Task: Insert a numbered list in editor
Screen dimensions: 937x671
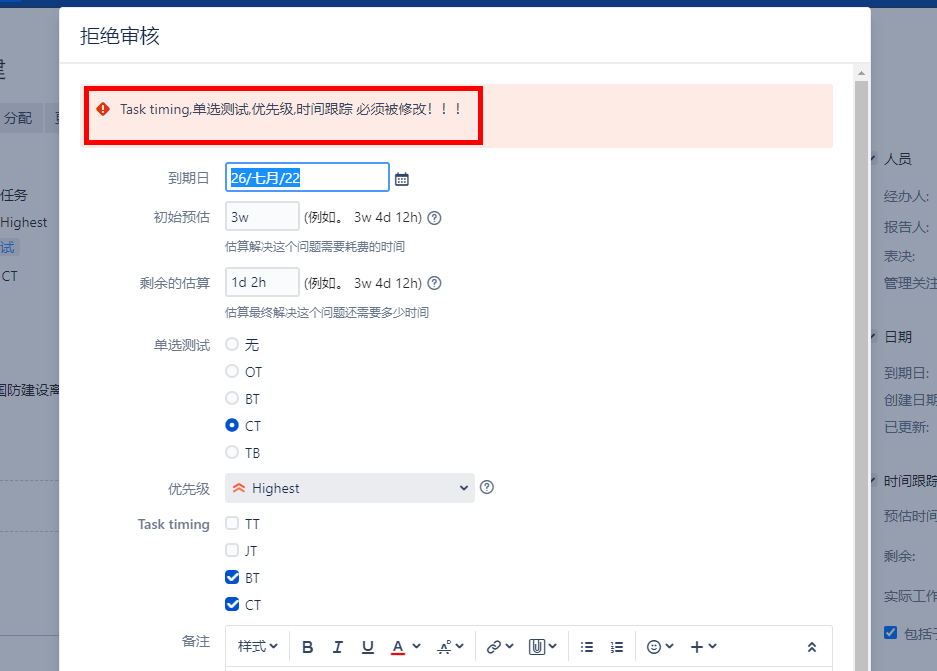Action: point(617,647)
